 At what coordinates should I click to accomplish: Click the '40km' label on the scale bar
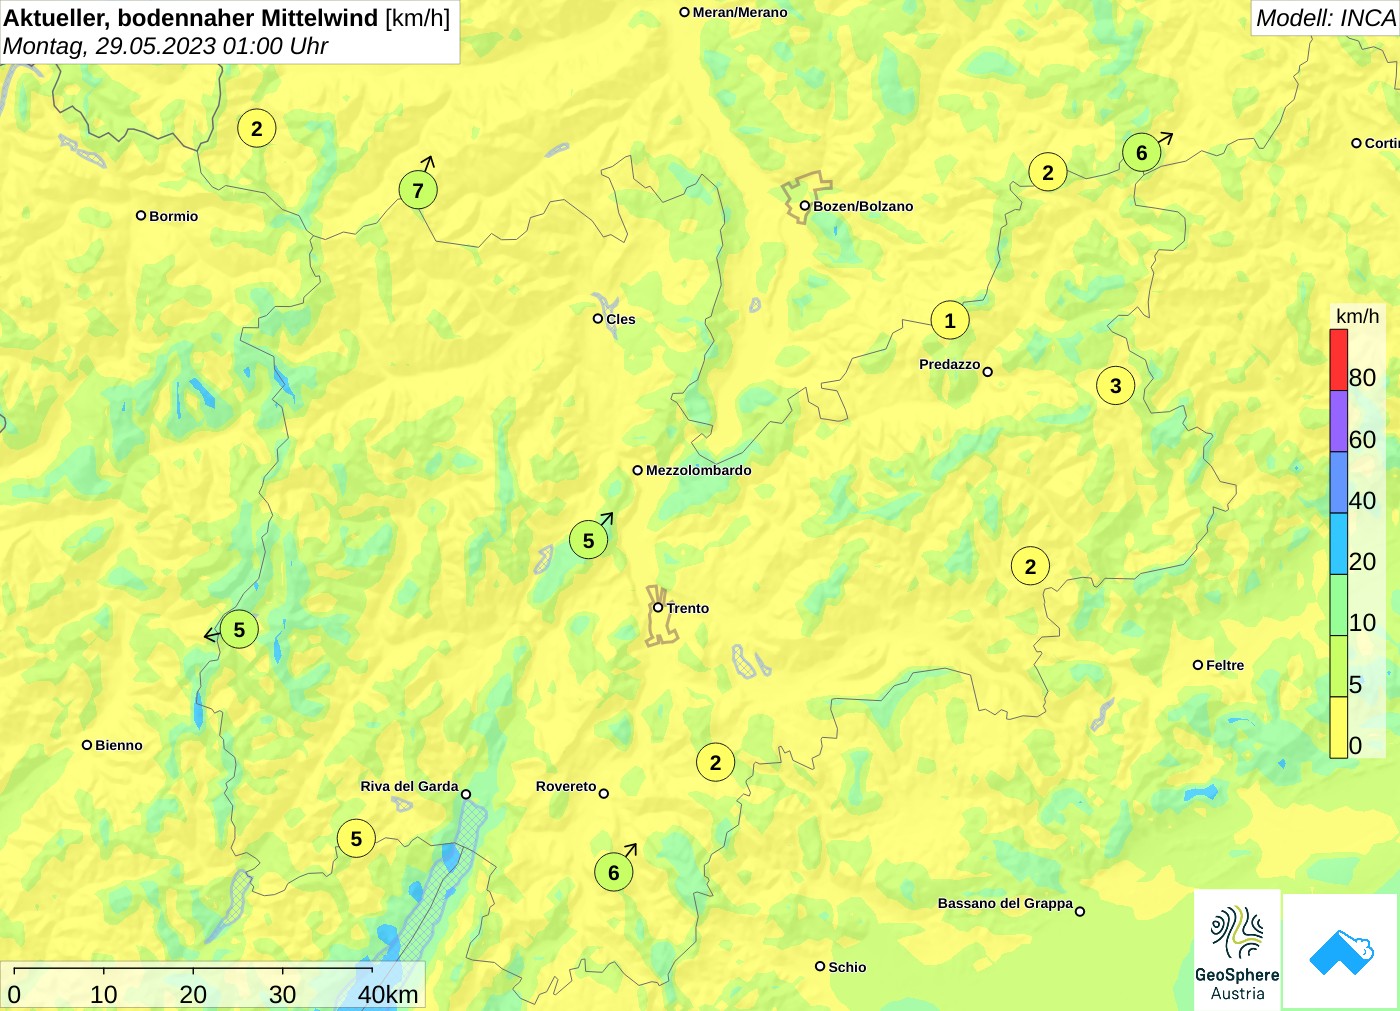388,994
